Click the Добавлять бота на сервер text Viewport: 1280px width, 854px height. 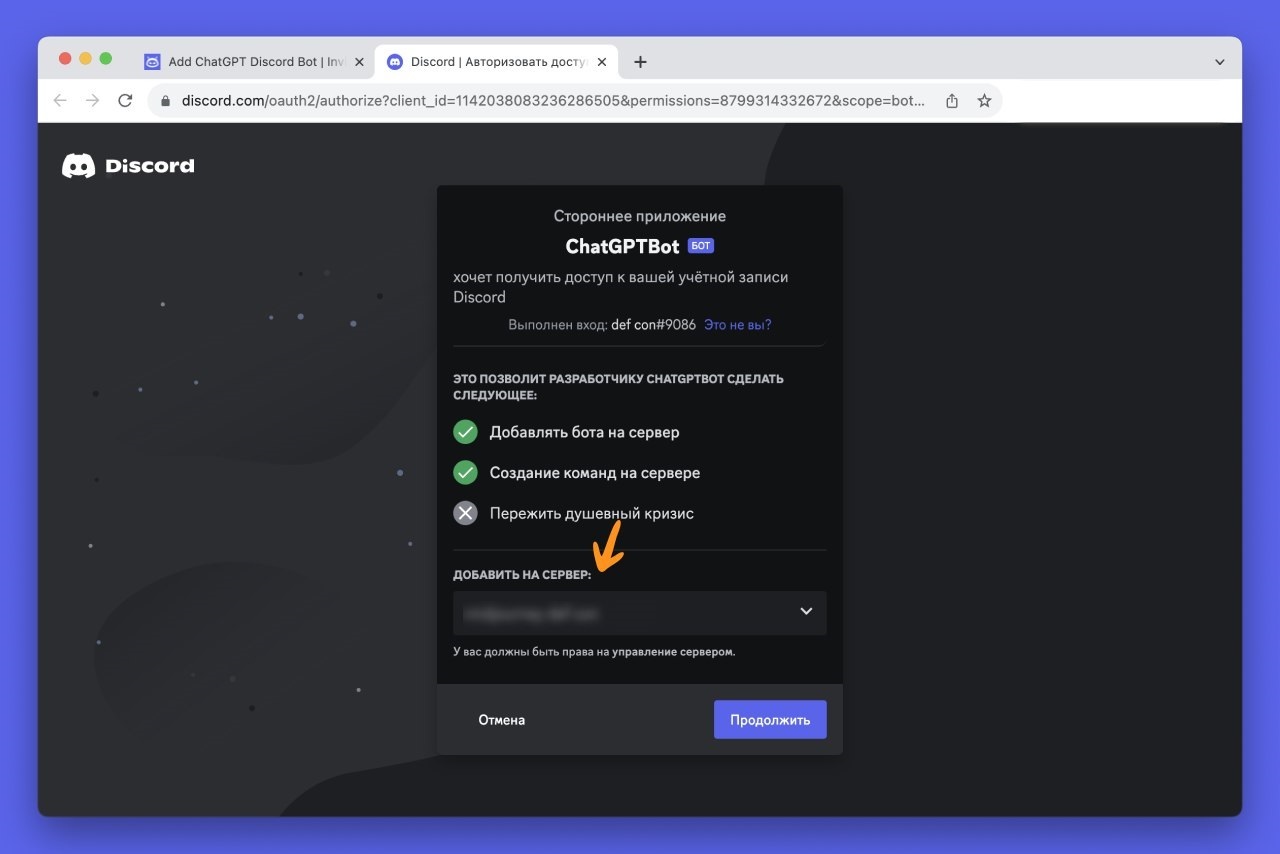[584, 432]
